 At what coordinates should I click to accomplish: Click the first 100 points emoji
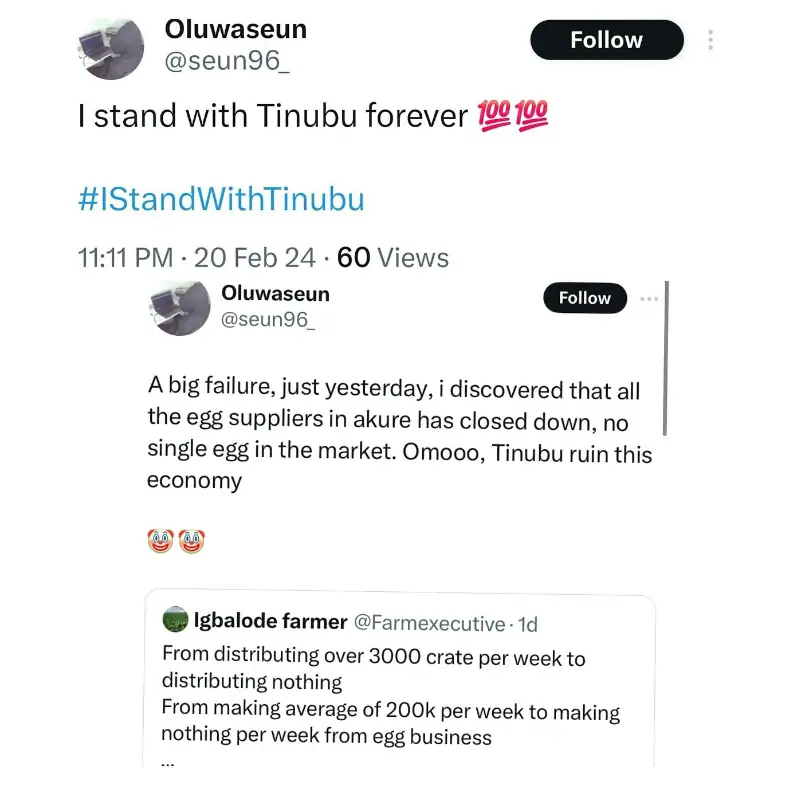coord(495,117)
